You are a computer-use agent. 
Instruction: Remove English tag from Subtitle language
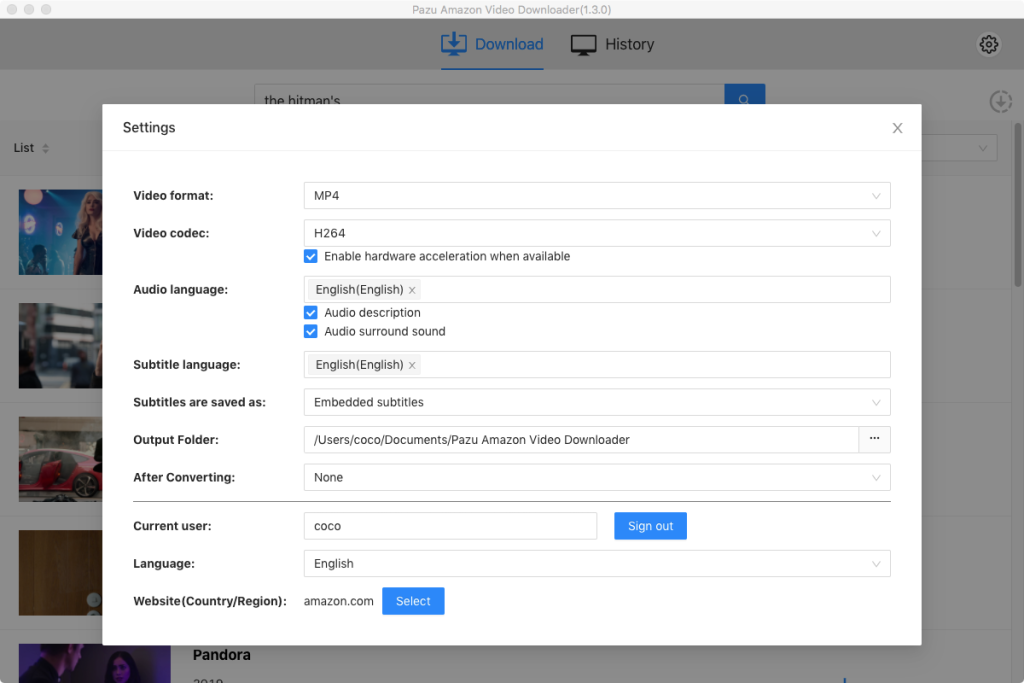[x=412, y=365]
